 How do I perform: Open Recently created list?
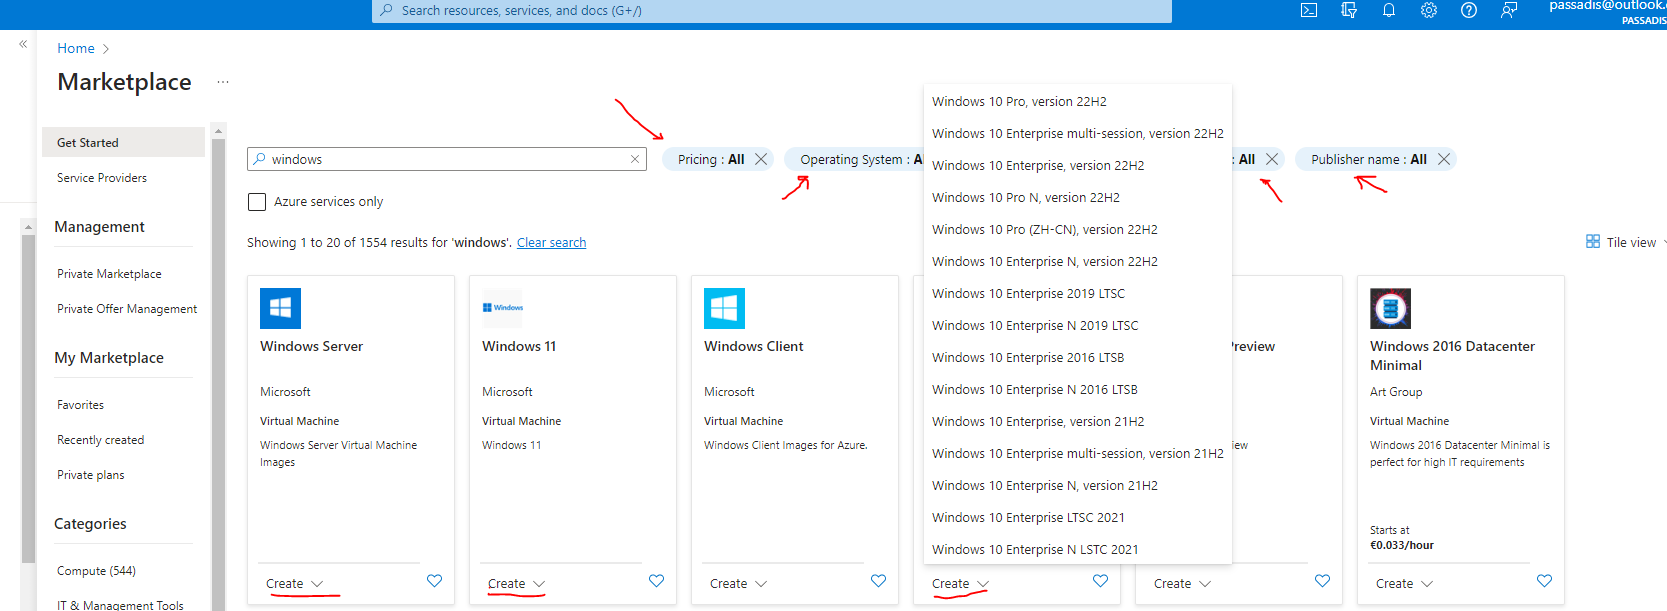pos(100,440)
